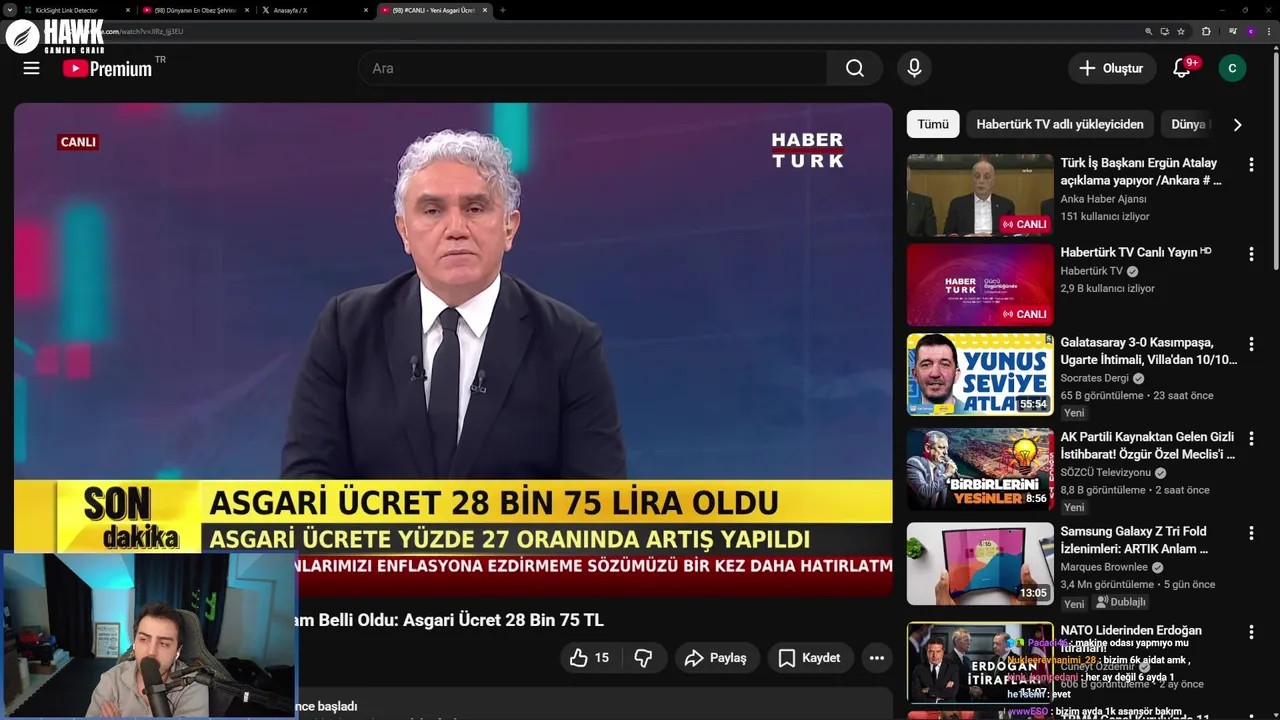Select 'Habertürk TV adlı yükleyiciden' filter chip

(1060, 124)
